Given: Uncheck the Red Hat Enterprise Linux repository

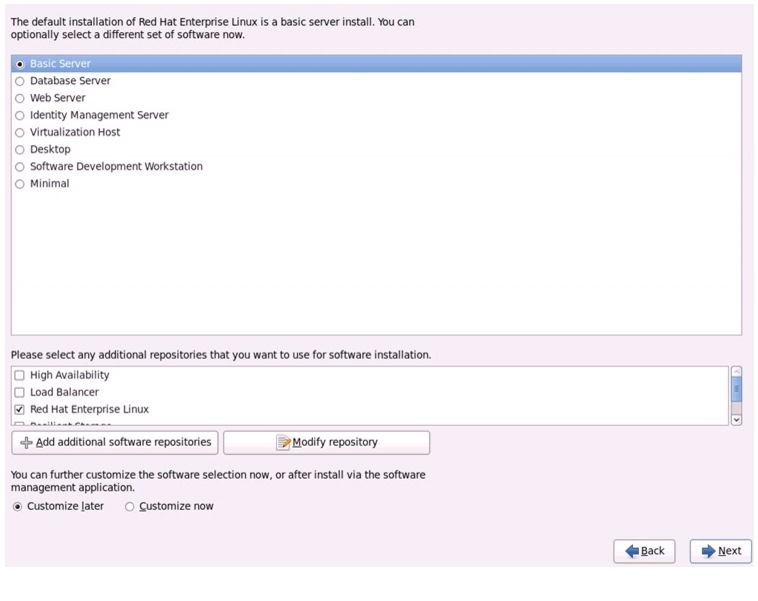Looking at the screenshot, I should click(x=20, y=410).
